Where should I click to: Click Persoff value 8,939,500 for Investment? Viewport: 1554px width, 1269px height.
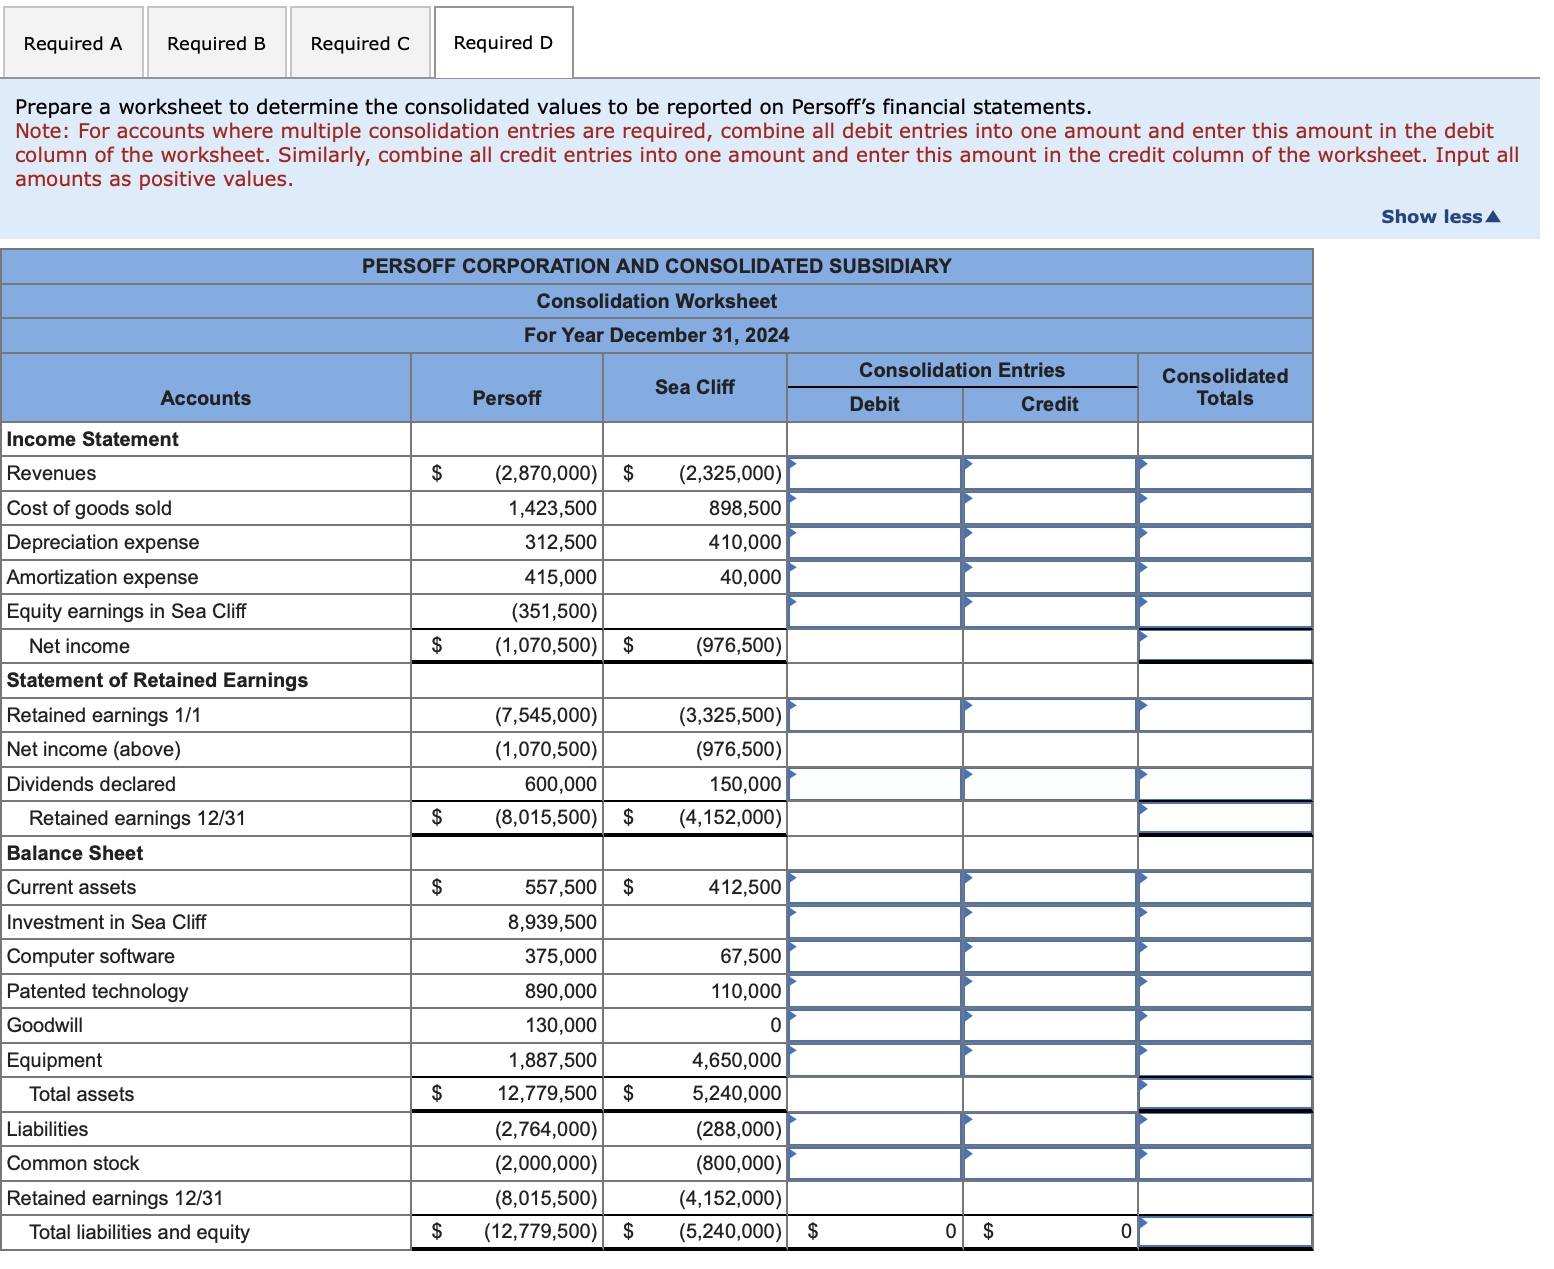[552, 922]
